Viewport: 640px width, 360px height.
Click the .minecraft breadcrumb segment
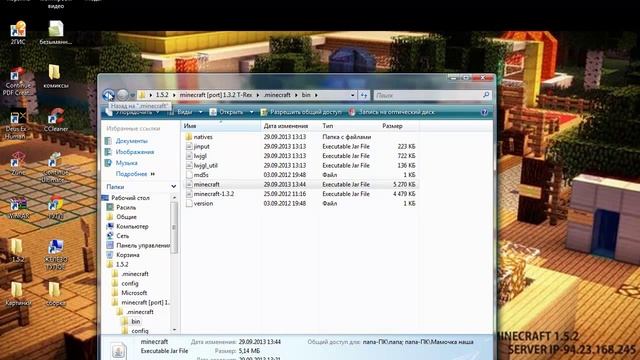[277, 95]
